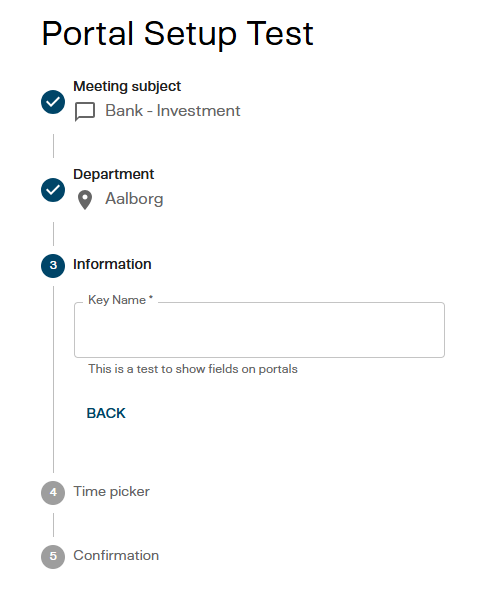The image size is (496, 598).
Task: Click the helper text about fields on portals
Action: click(x=193, y=369)
